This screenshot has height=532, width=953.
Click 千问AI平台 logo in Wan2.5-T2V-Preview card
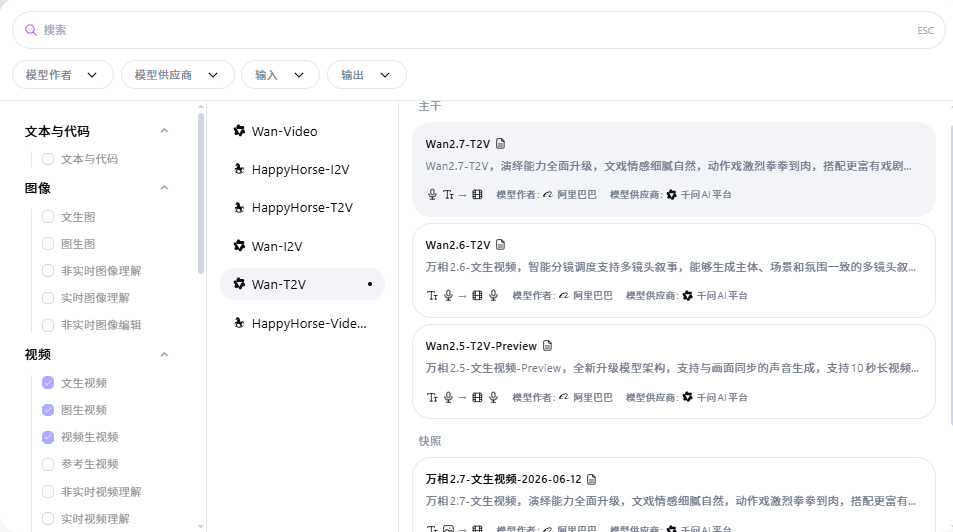pyautogui.click(x=687, y=397)
